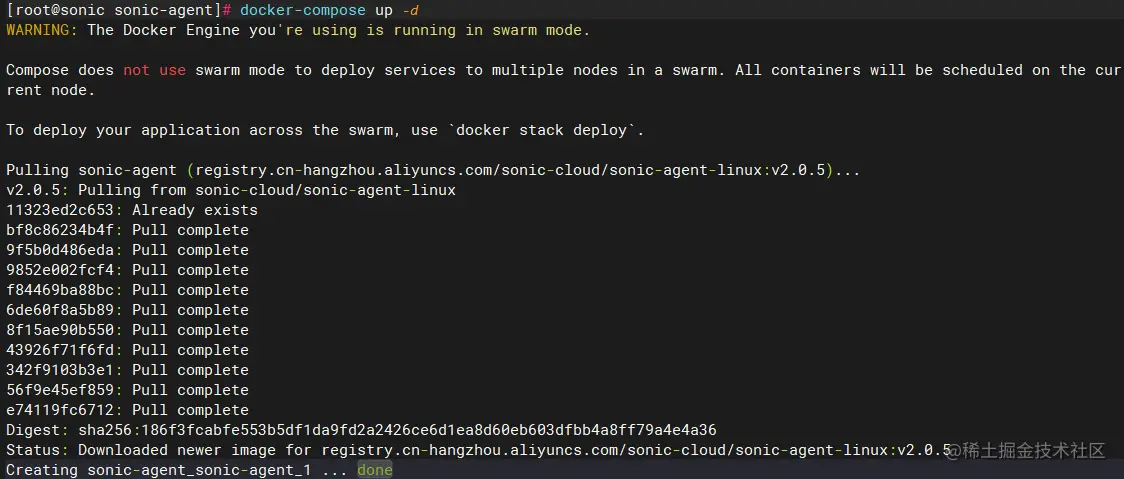The image size is (1124, 479).
Task: Click layer ID '342f9103b3e1'
Action: (x=59, y=371)
